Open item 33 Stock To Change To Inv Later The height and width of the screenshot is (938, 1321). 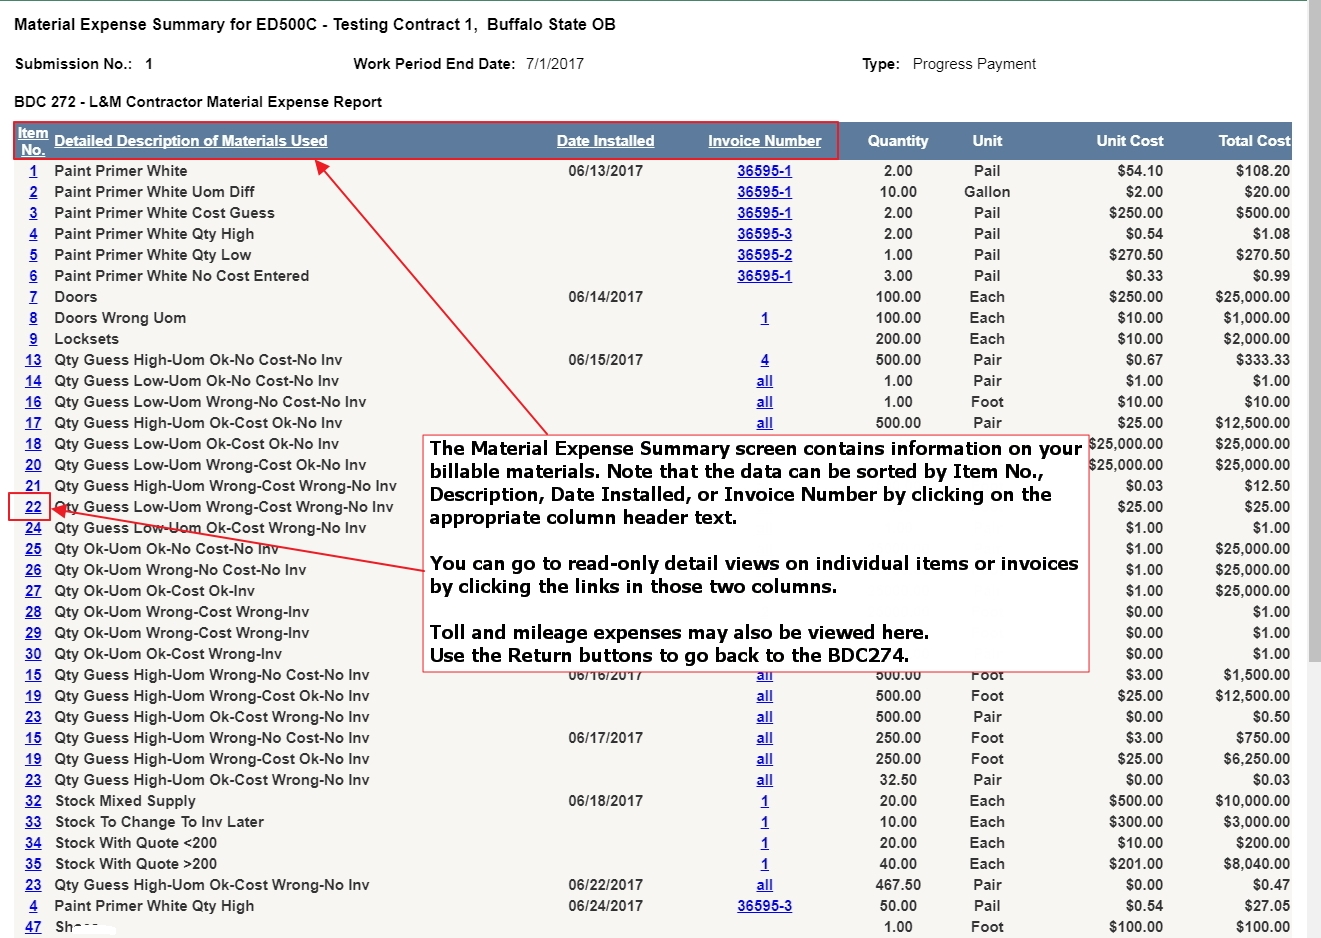33,822
